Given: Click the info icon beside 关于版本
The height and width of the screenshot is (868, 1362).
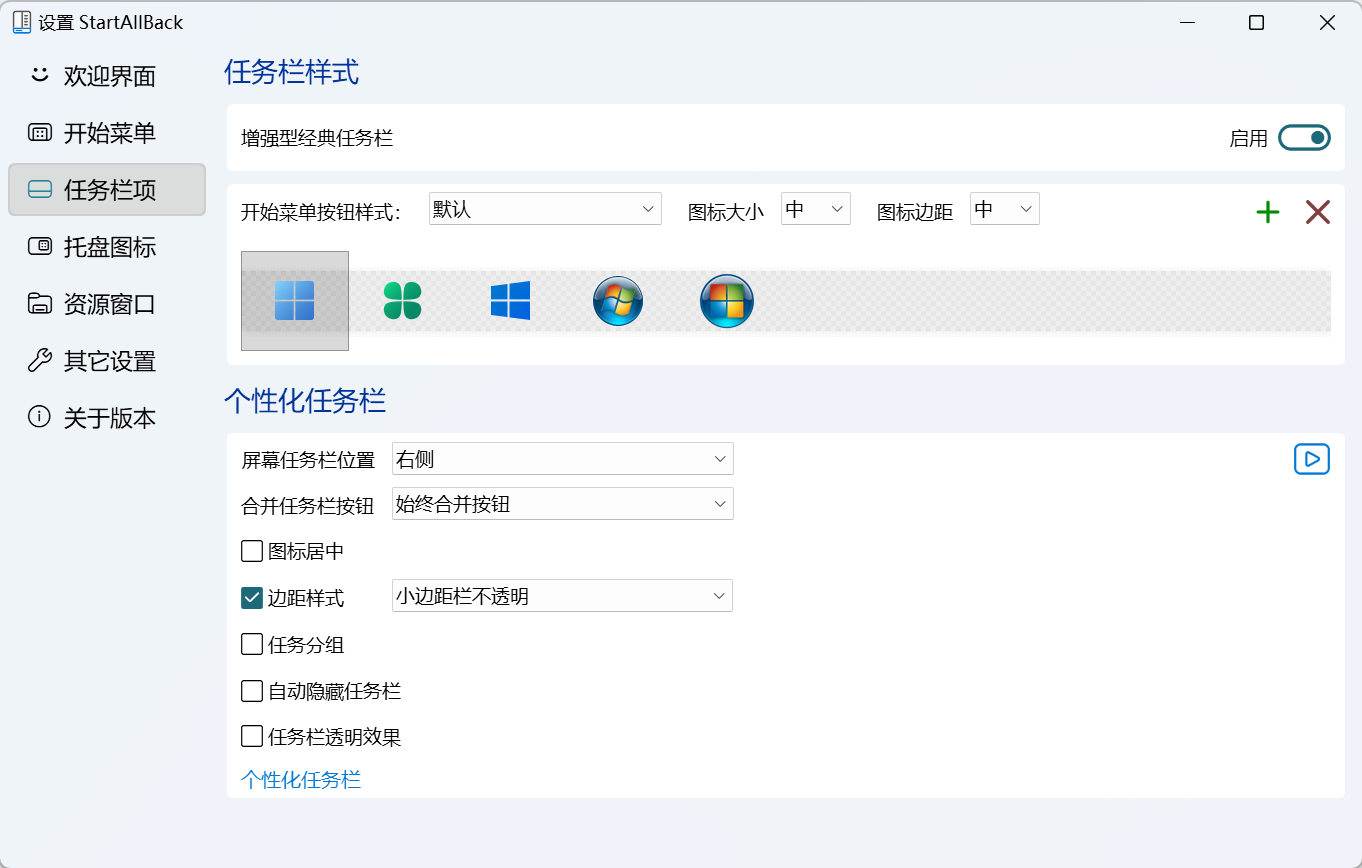Looking at the screenshot, I should tap(39, 417).
